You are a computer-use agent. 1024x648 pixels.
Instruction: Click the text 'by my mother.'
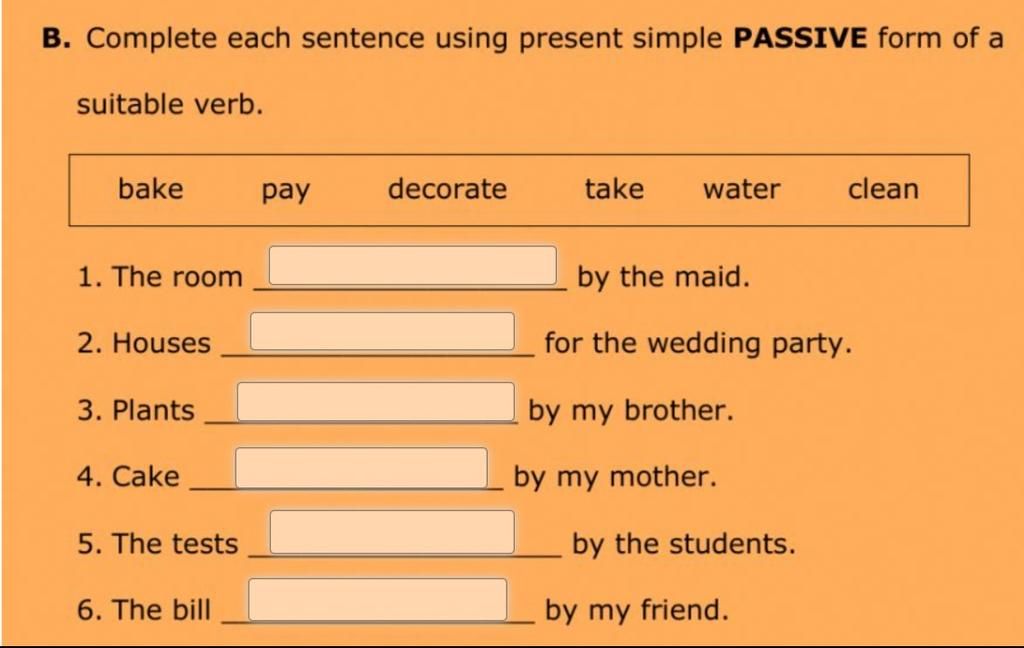tap(615, 477)
